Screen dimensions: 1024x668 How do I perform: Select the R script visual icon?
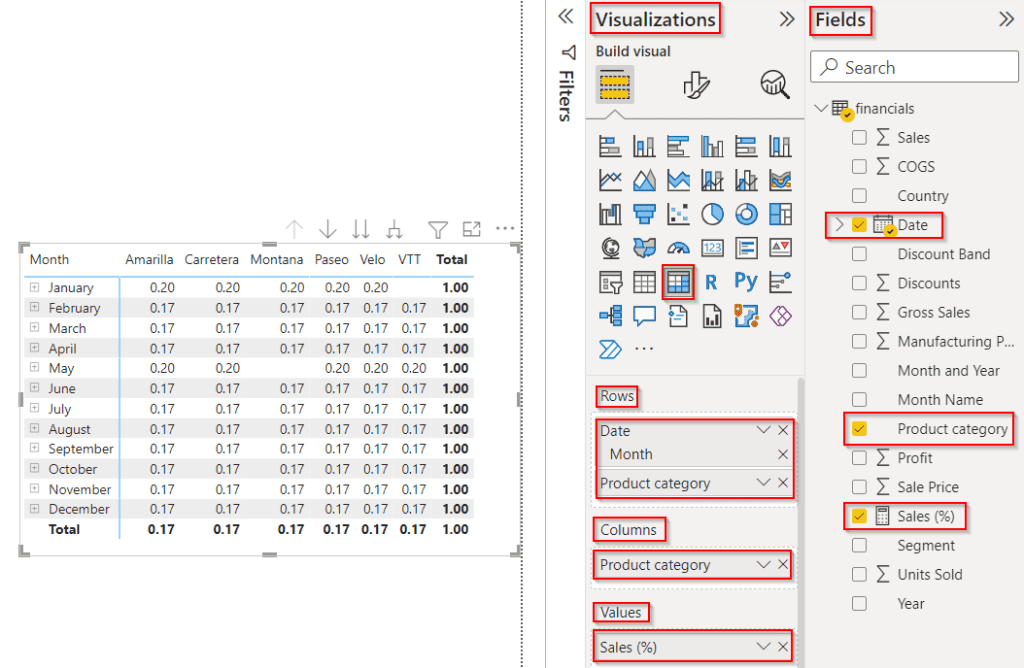tap(711, 283)
